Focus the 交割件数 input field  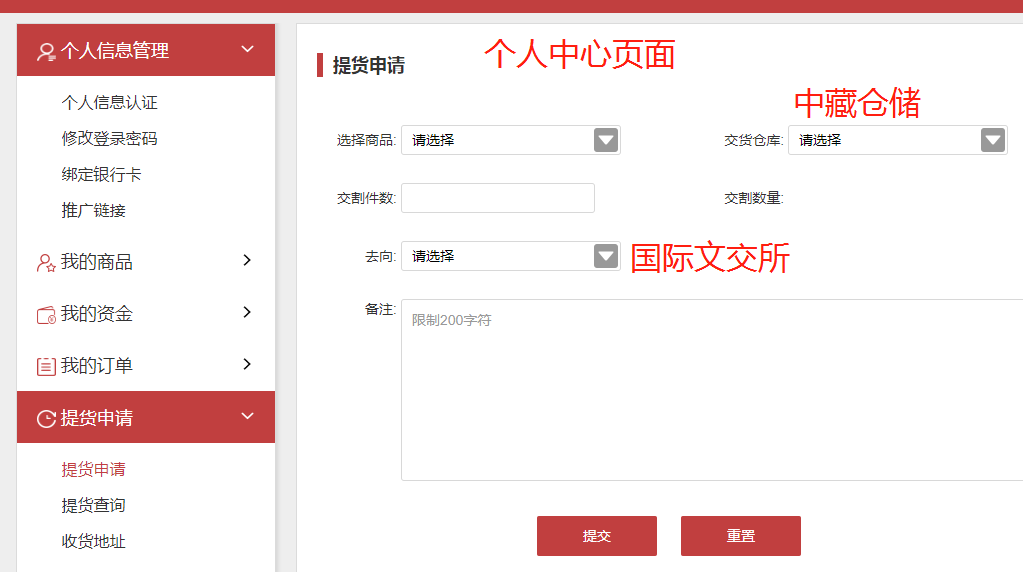(x=497, y=198)
